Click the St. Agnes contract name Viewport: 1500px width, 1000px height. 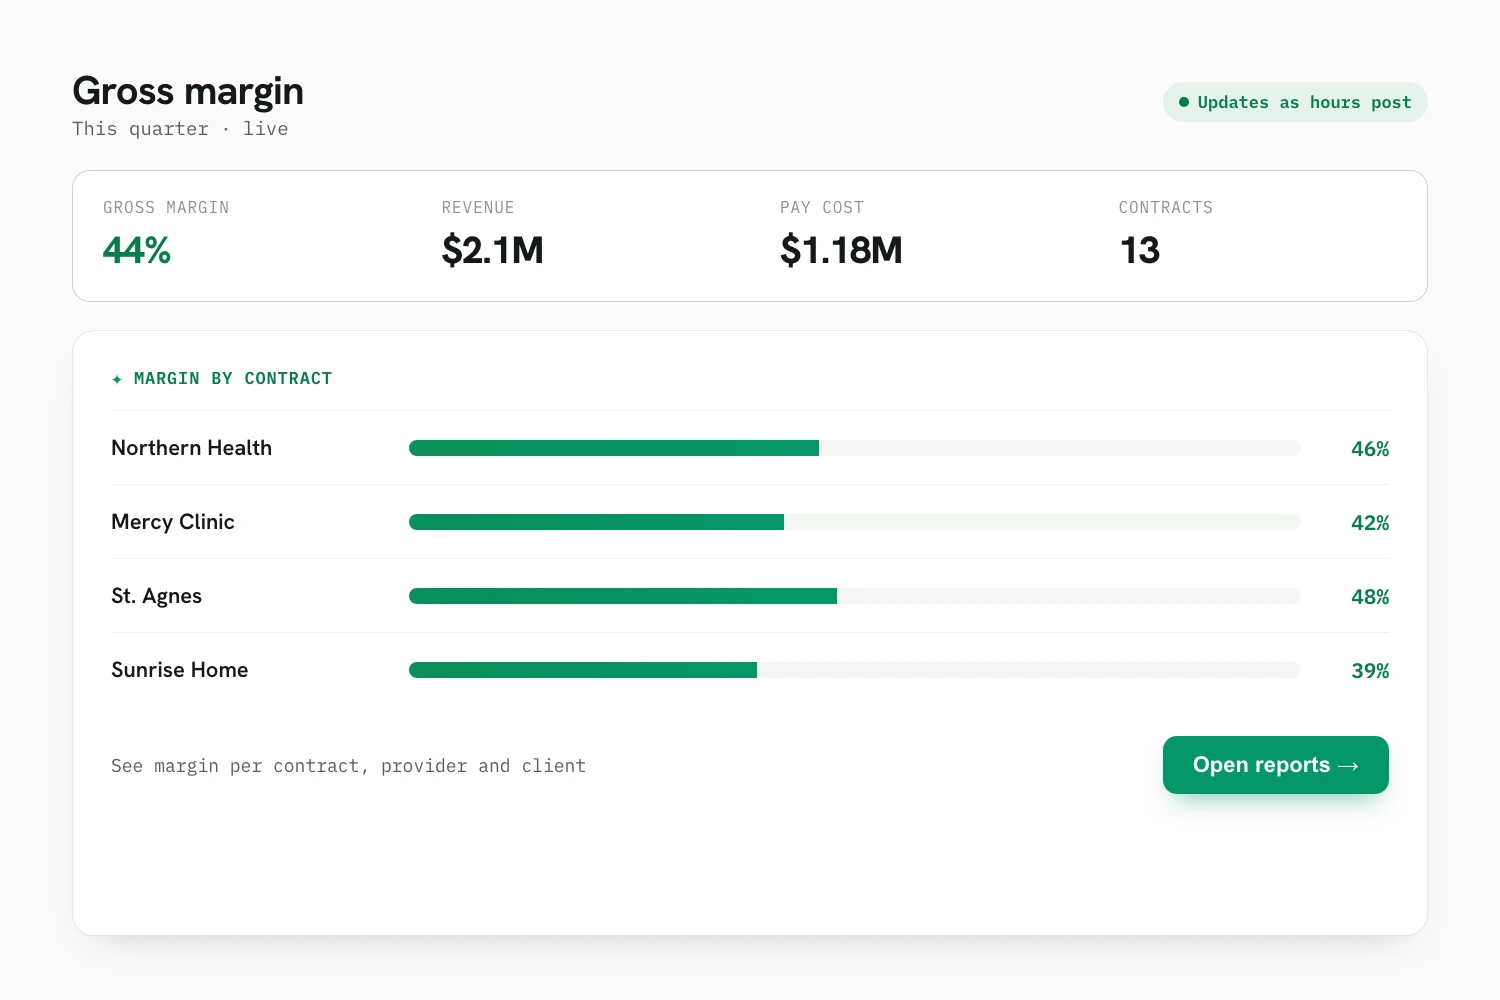156,596
